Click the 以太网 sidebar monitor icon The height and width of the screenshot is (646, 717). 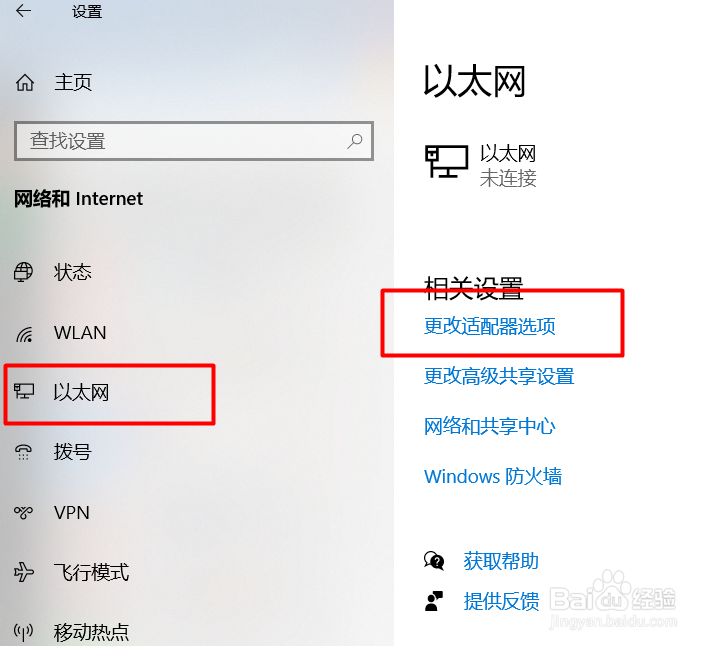coord(24,391)
